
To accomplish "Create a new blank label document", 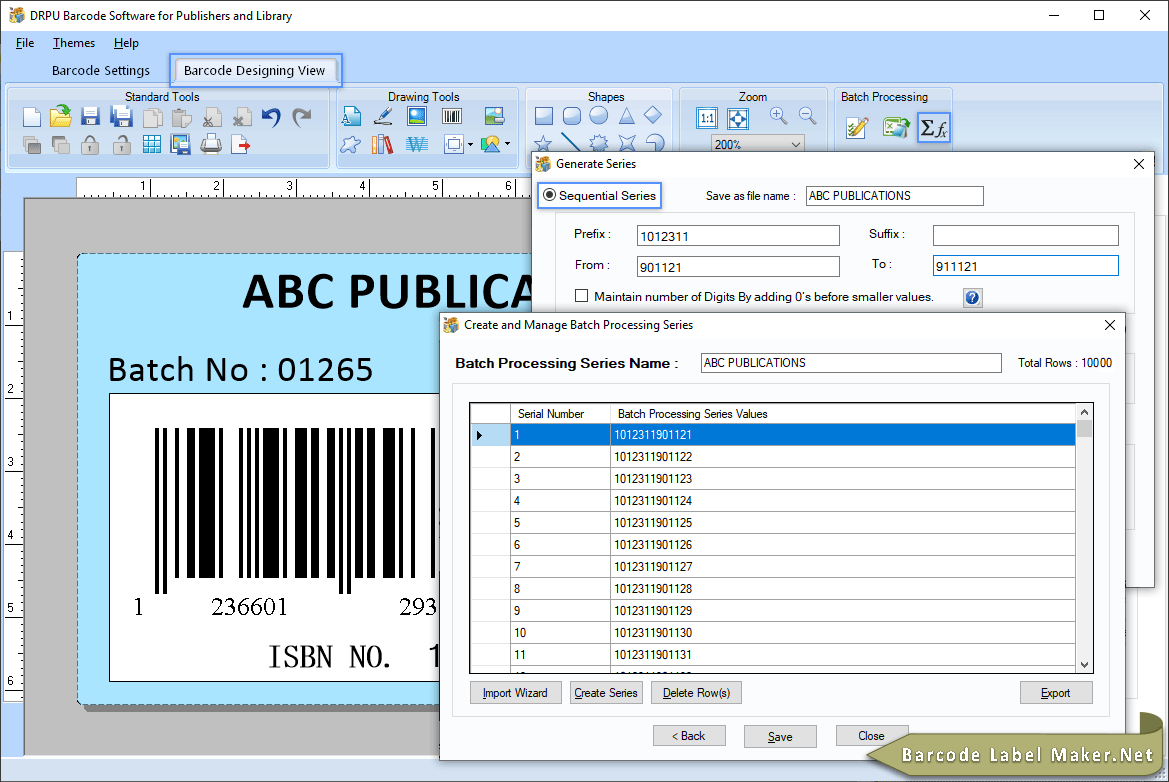I will tap(31, 117).
